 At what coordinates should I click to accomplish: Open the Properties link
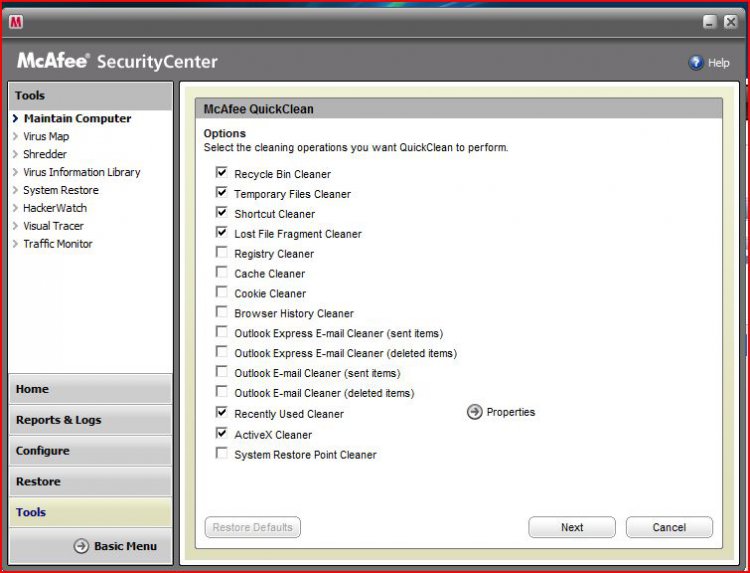(511, 412)
